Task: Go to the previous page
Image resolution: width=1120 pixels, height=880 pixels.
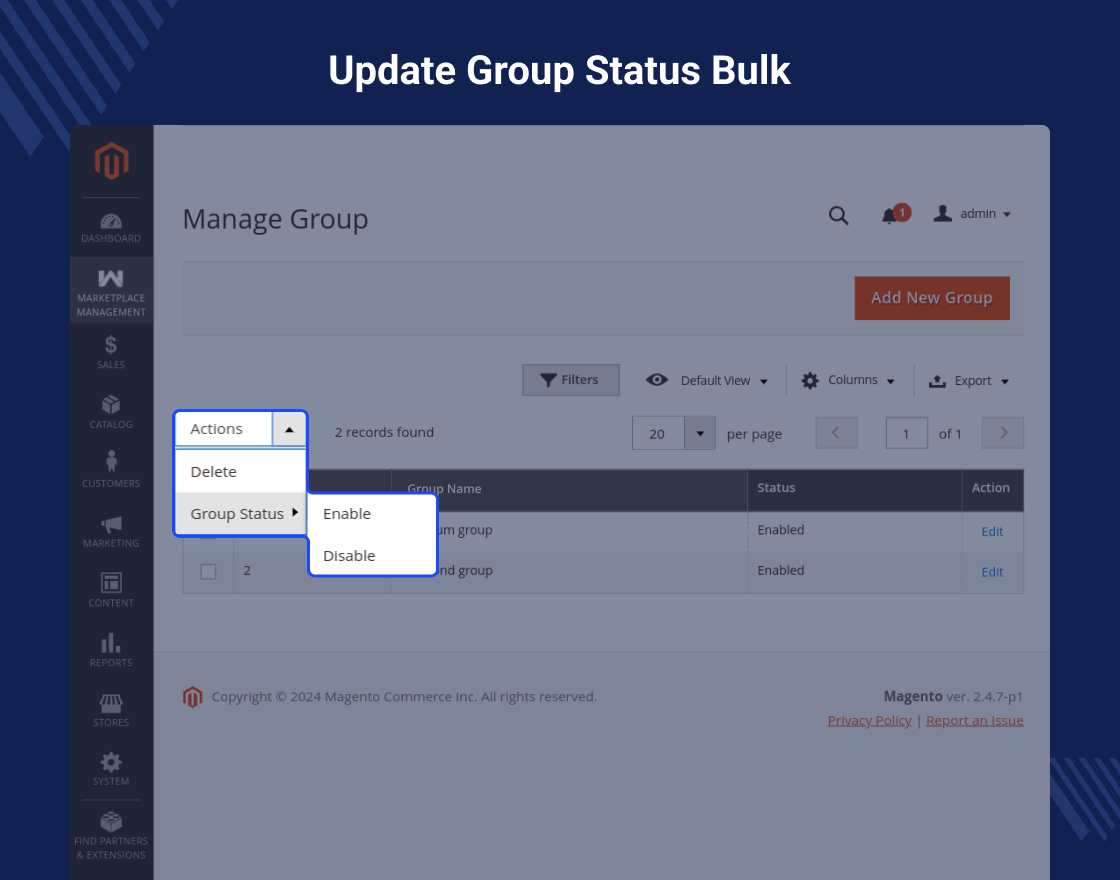Action: tap(836, 433)
